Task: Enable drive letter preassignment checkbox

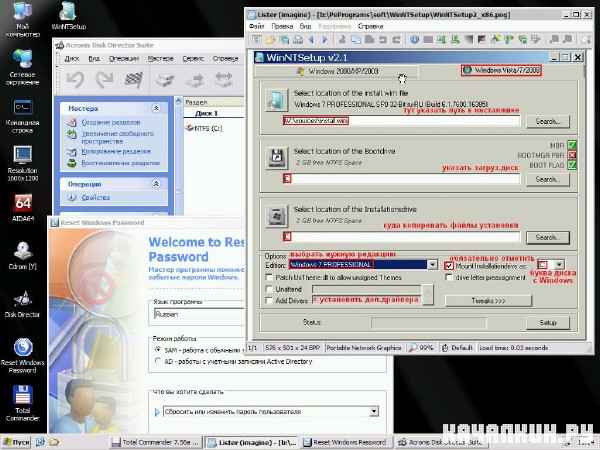Action: [449, 277]
